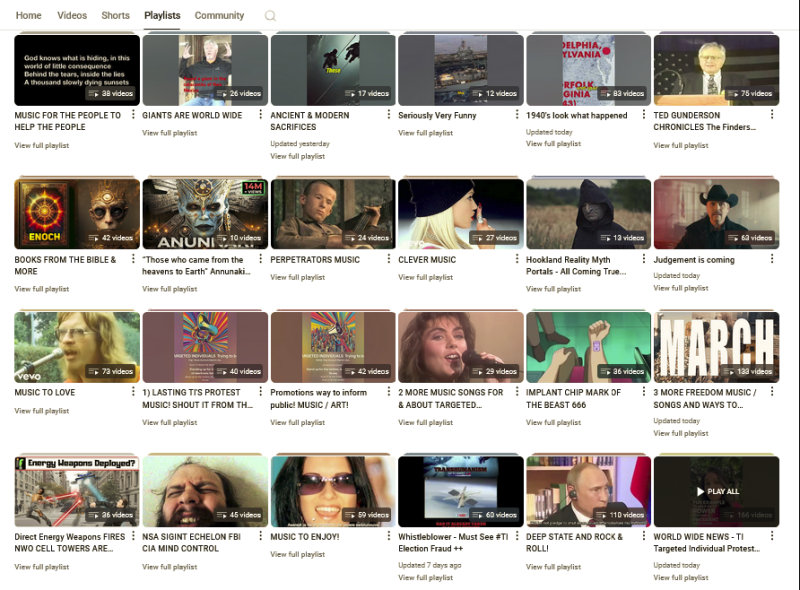The image size is (800, 590).
Task: Open options menu for MUSIC TO LOVE
Action: (133, 391)
